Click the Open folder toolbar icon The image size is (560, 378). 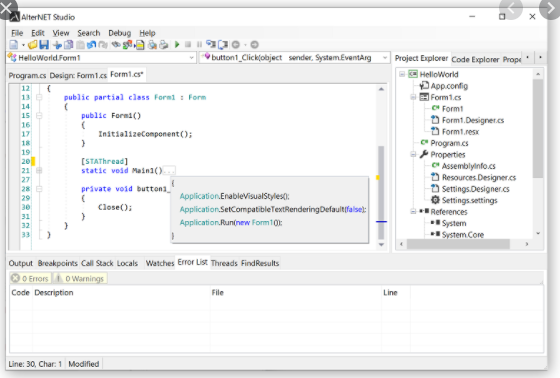32,45
